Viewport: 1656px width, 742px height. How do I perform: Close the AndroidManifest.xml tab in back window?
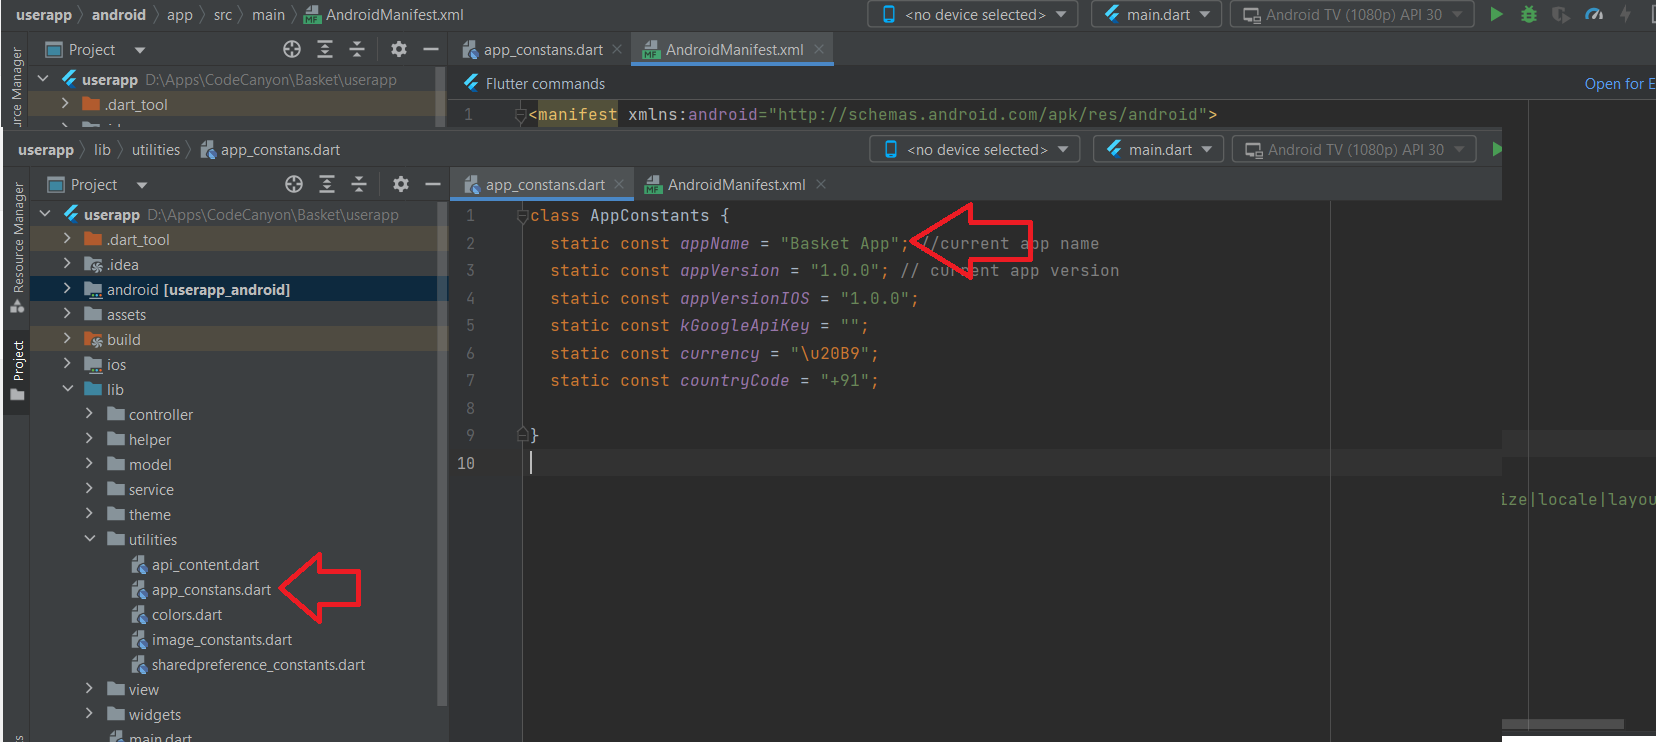click(819, 49)
